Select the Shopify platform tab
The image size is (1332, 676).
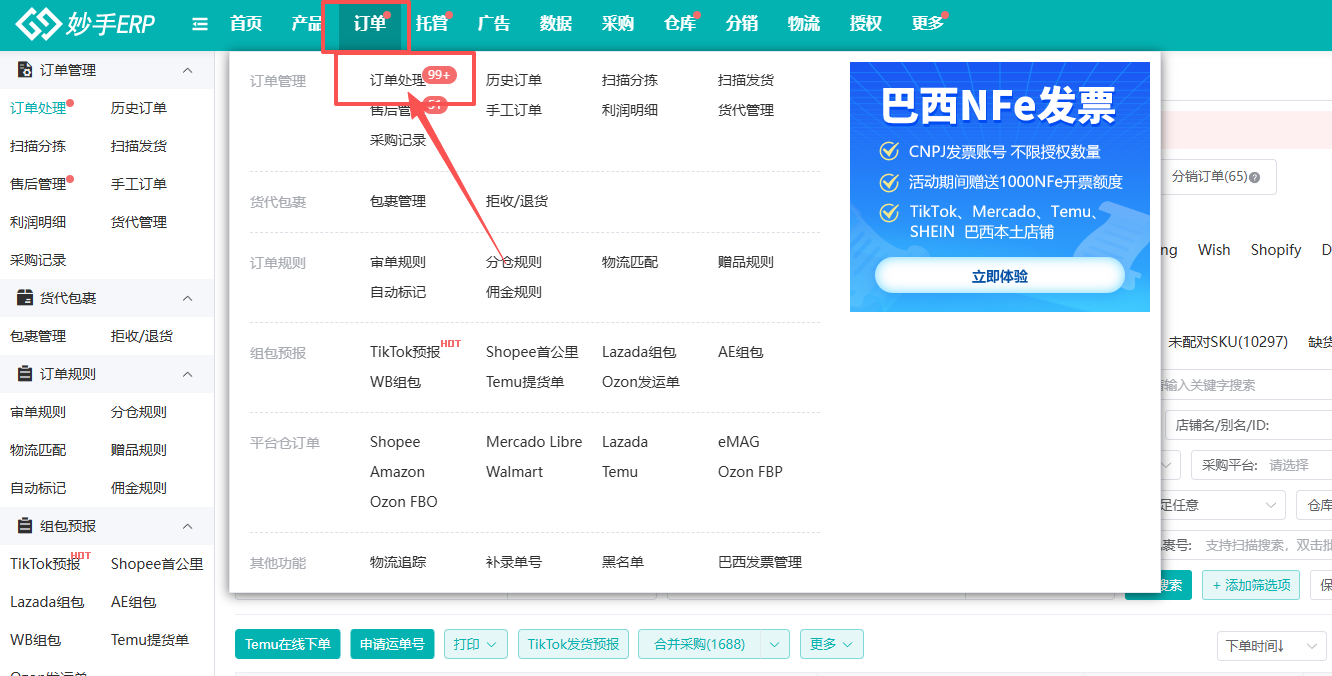click(x=1276, y=250)
